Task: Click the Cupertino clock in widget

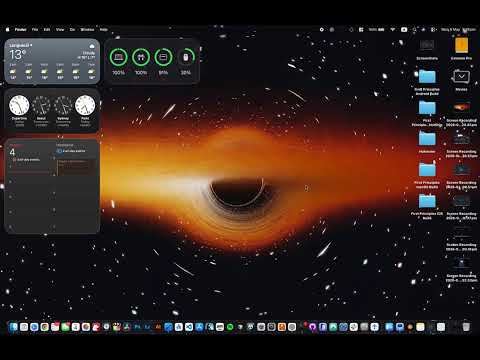Action: (x=19, y=105)
